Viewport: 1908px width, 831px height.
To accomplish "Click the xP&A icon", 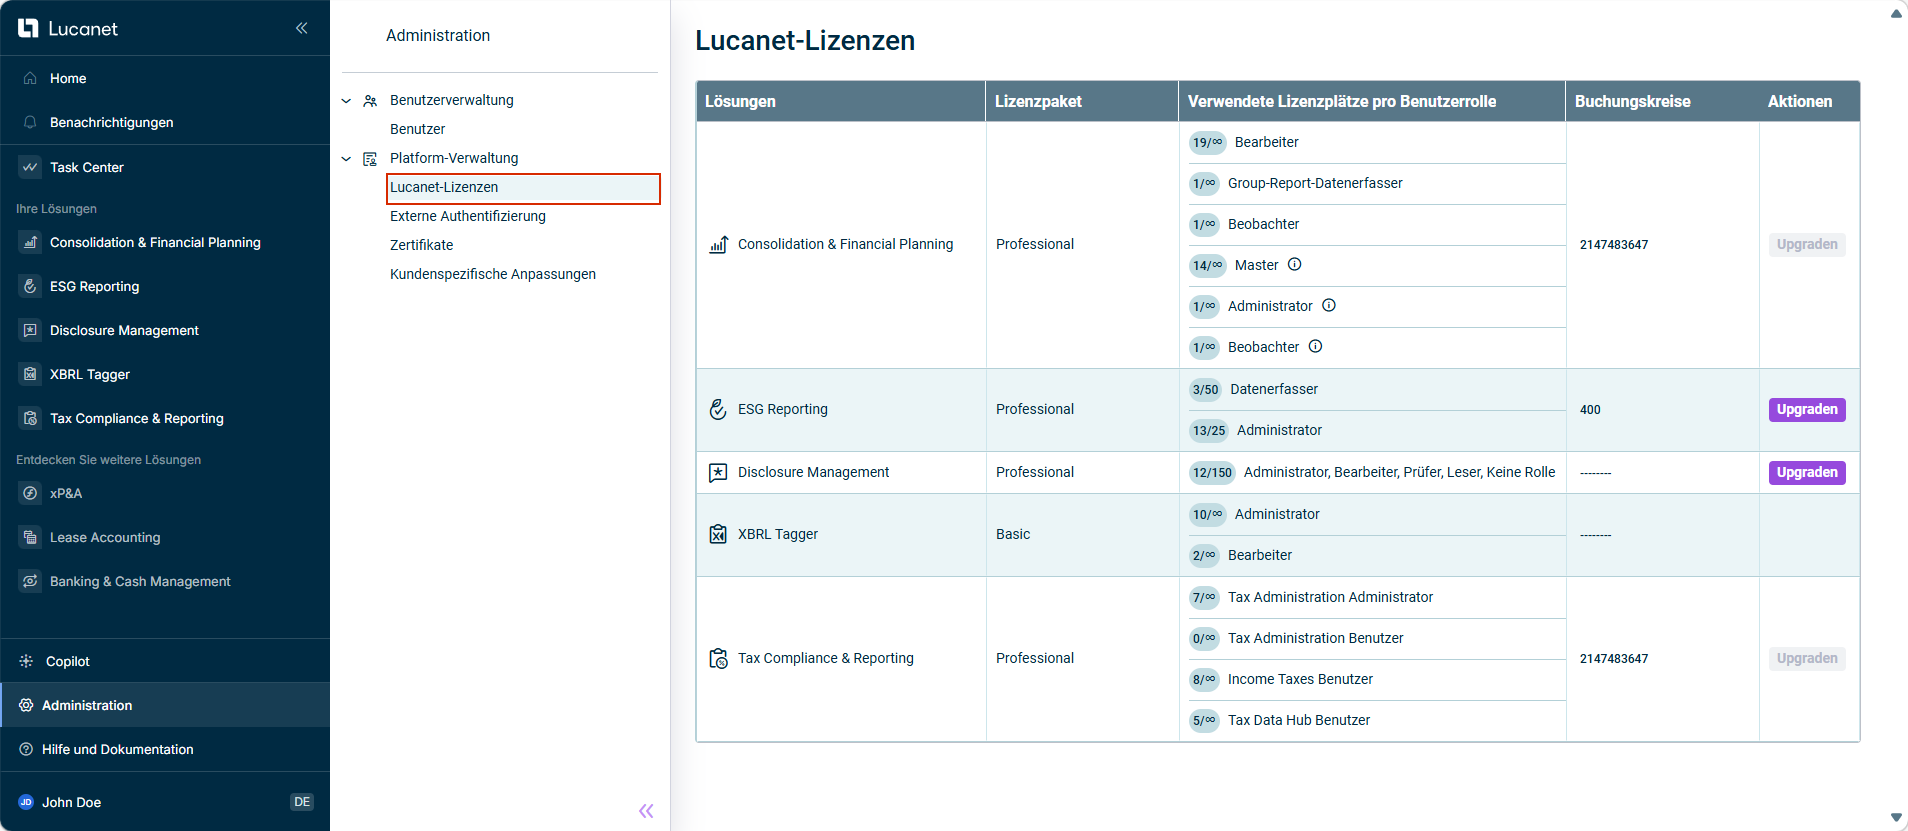I will [x=30, y=493].
